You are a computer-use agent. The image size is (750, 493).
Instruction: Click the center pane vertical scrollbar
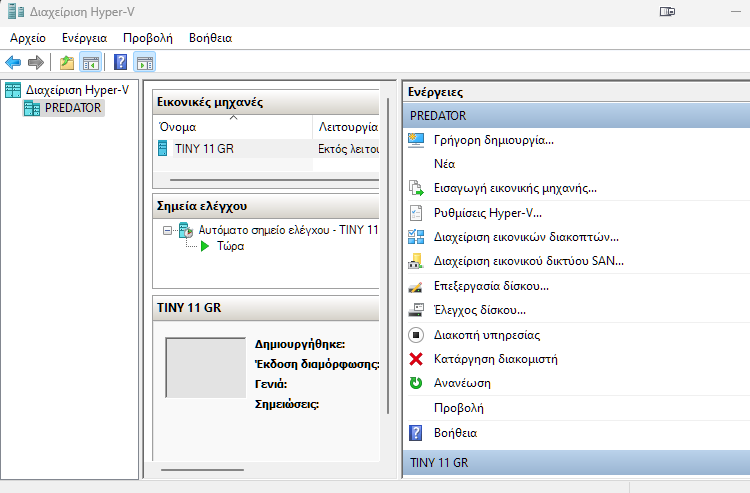click(x=388, y=256)
